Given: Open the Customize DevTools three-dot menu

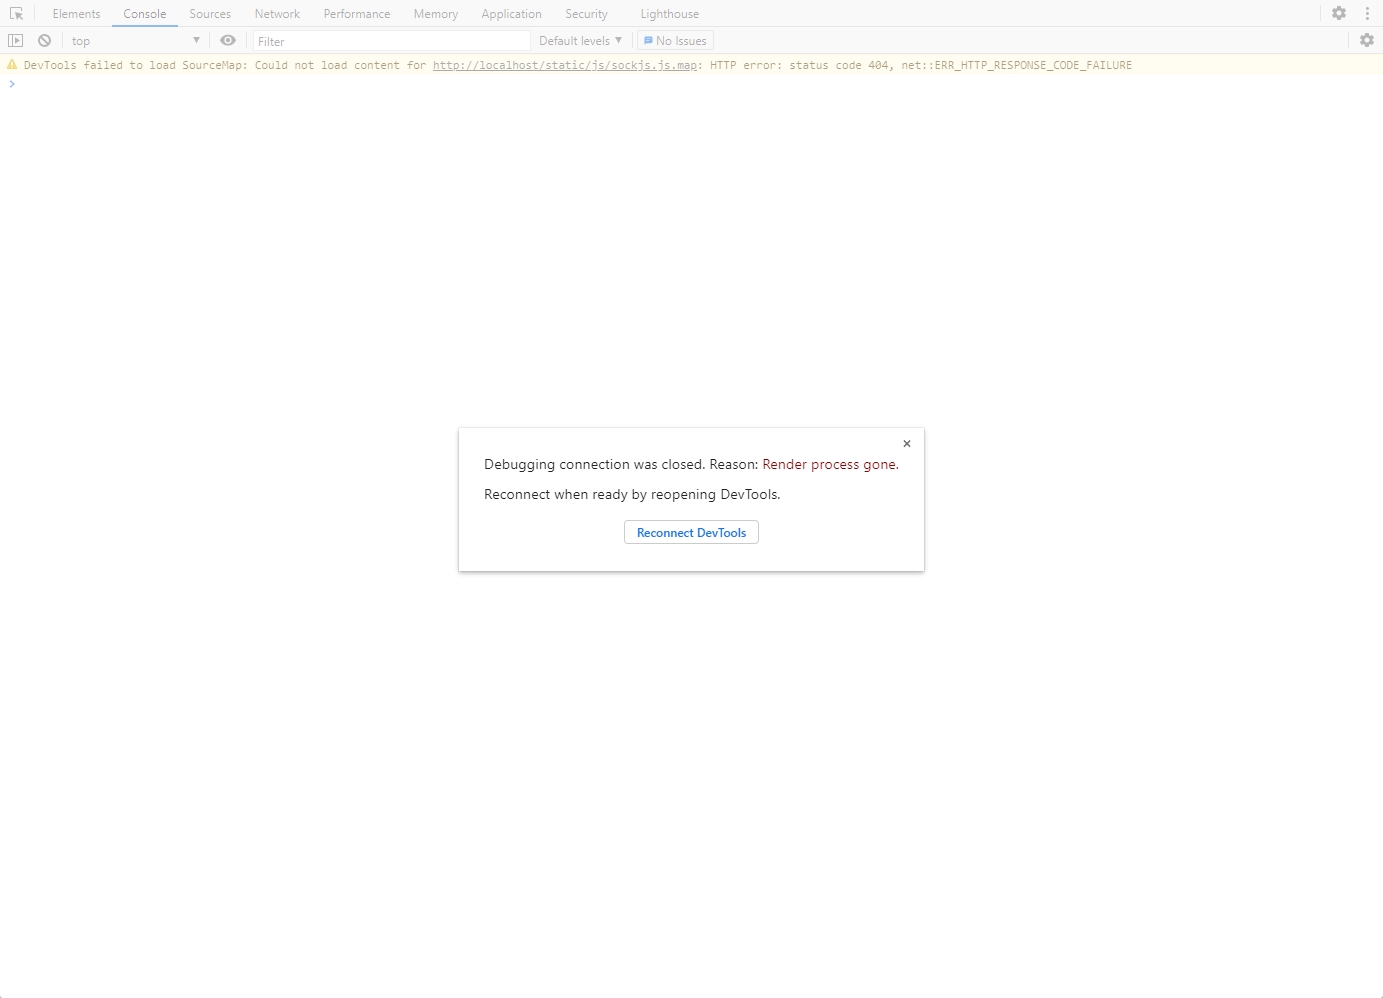Looking at the screenshot, I should [1367, 13].
